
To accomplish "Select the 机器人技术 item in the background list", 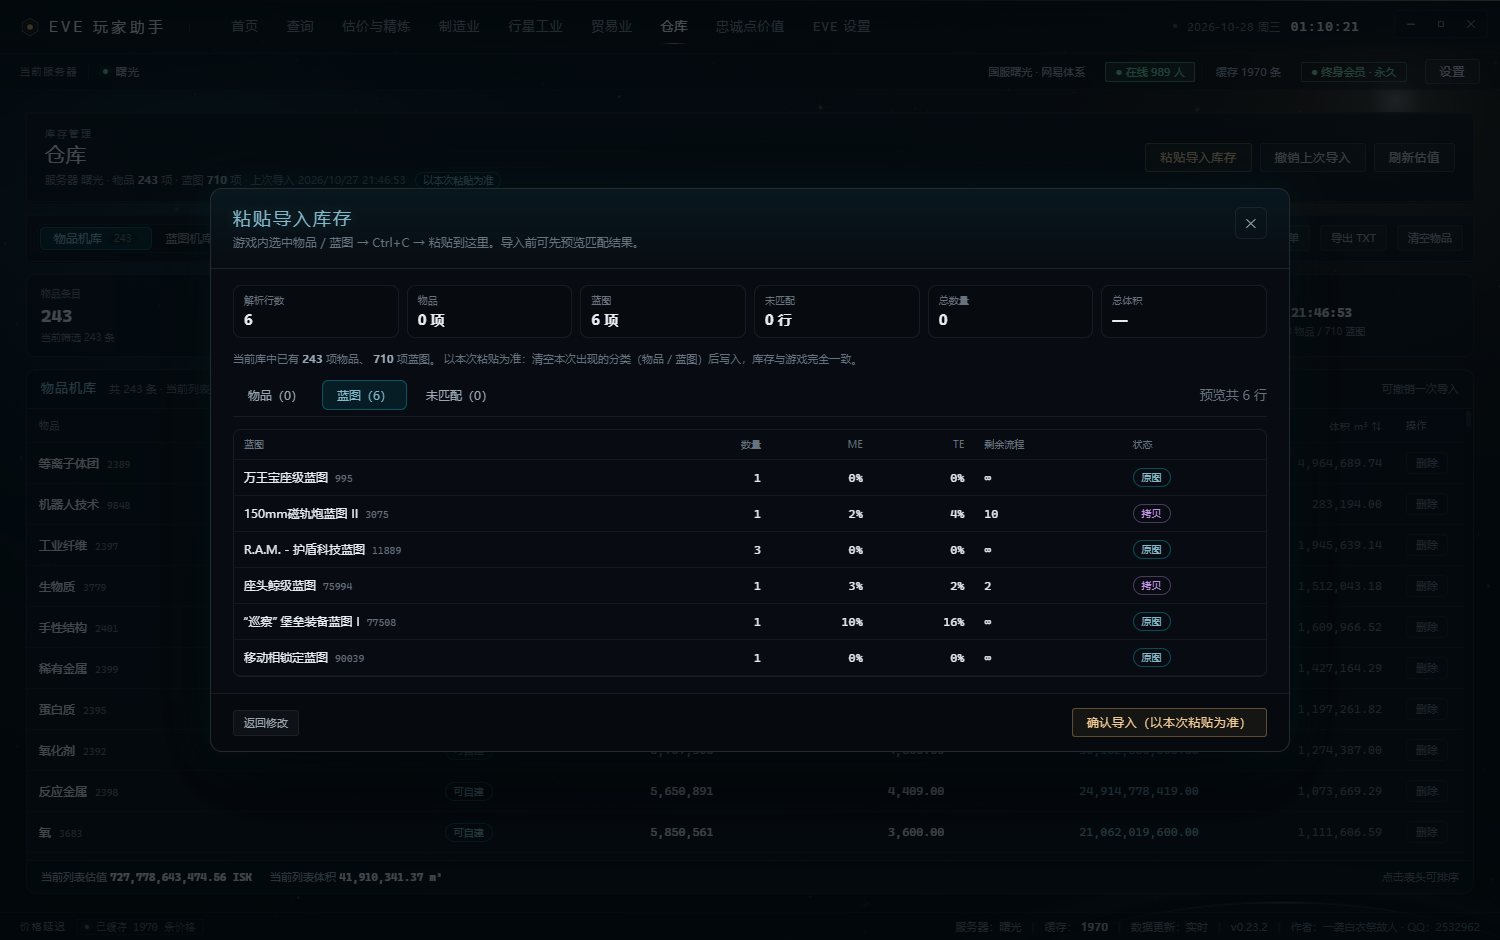I will (69, 505).
